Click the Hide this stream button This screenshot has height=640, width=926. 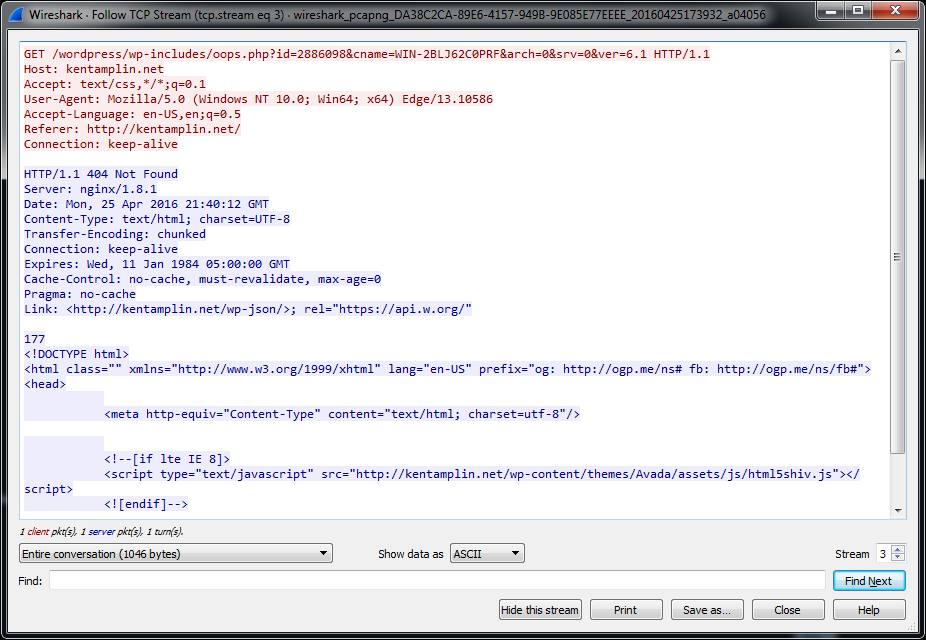tap(540, 610)
